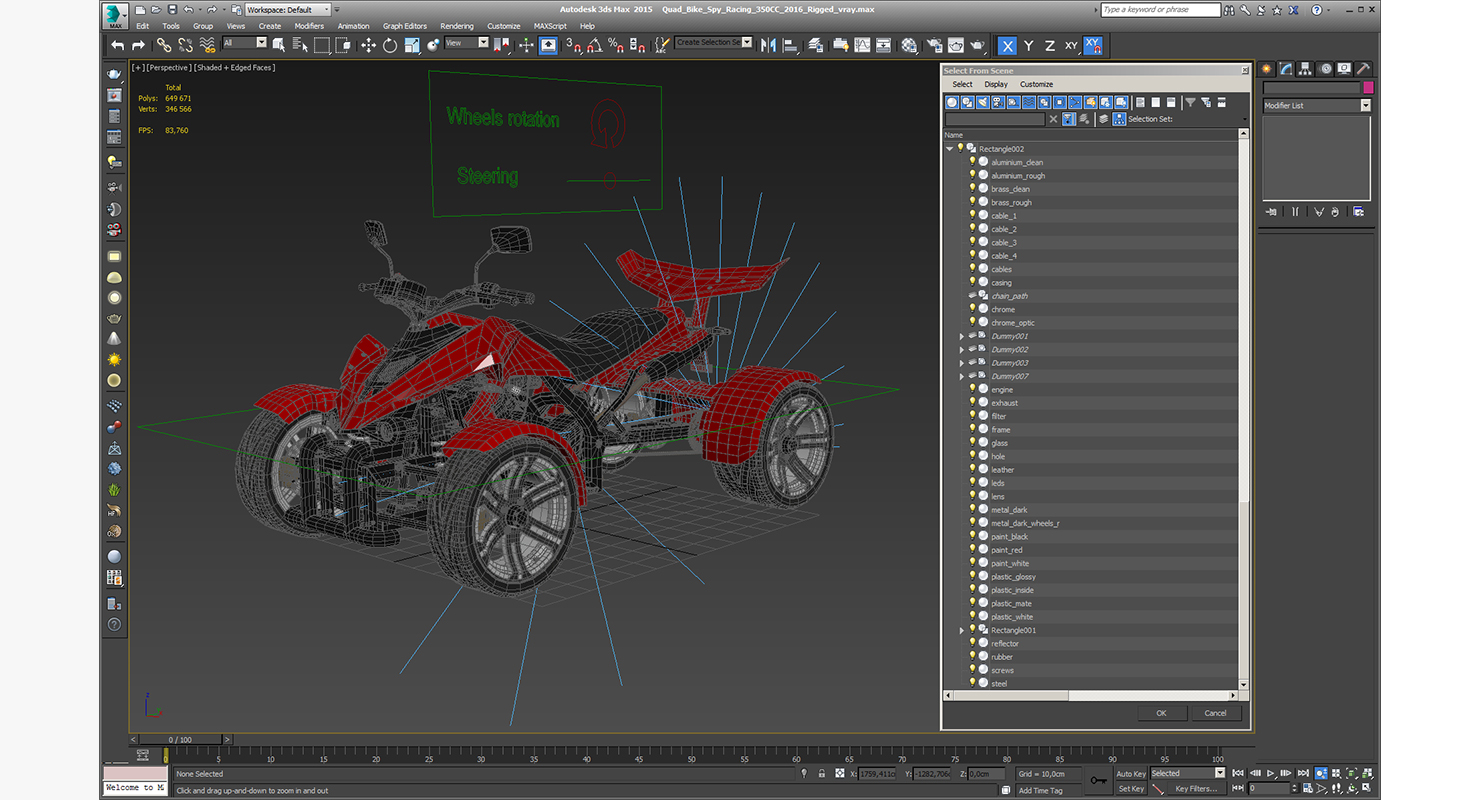Open the Material Editor from toolbar
Screen dimensions: 1480x800
pyautogui.click(x=909, y=45)
